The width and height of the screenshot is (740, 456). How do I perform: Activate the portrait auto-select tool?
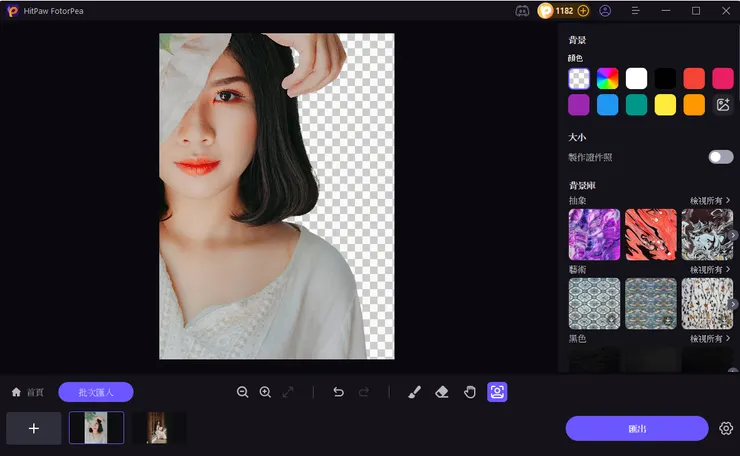tap(497, 392)
